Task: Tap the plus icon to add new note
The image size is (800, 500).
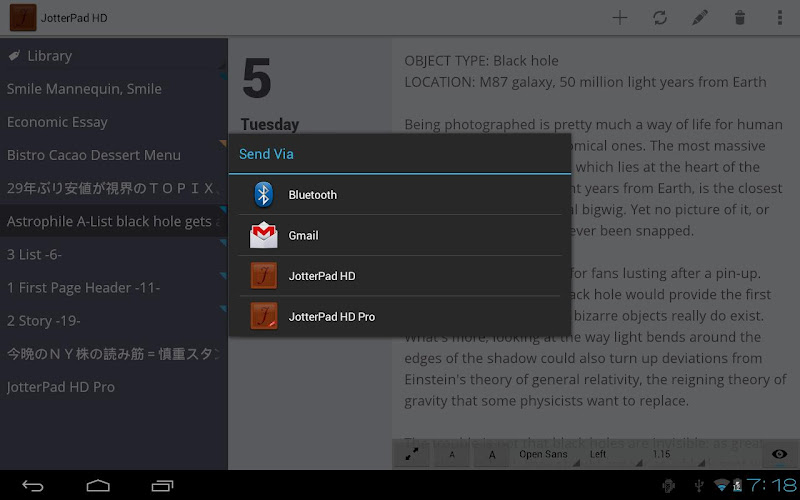Action: [620, 18]
